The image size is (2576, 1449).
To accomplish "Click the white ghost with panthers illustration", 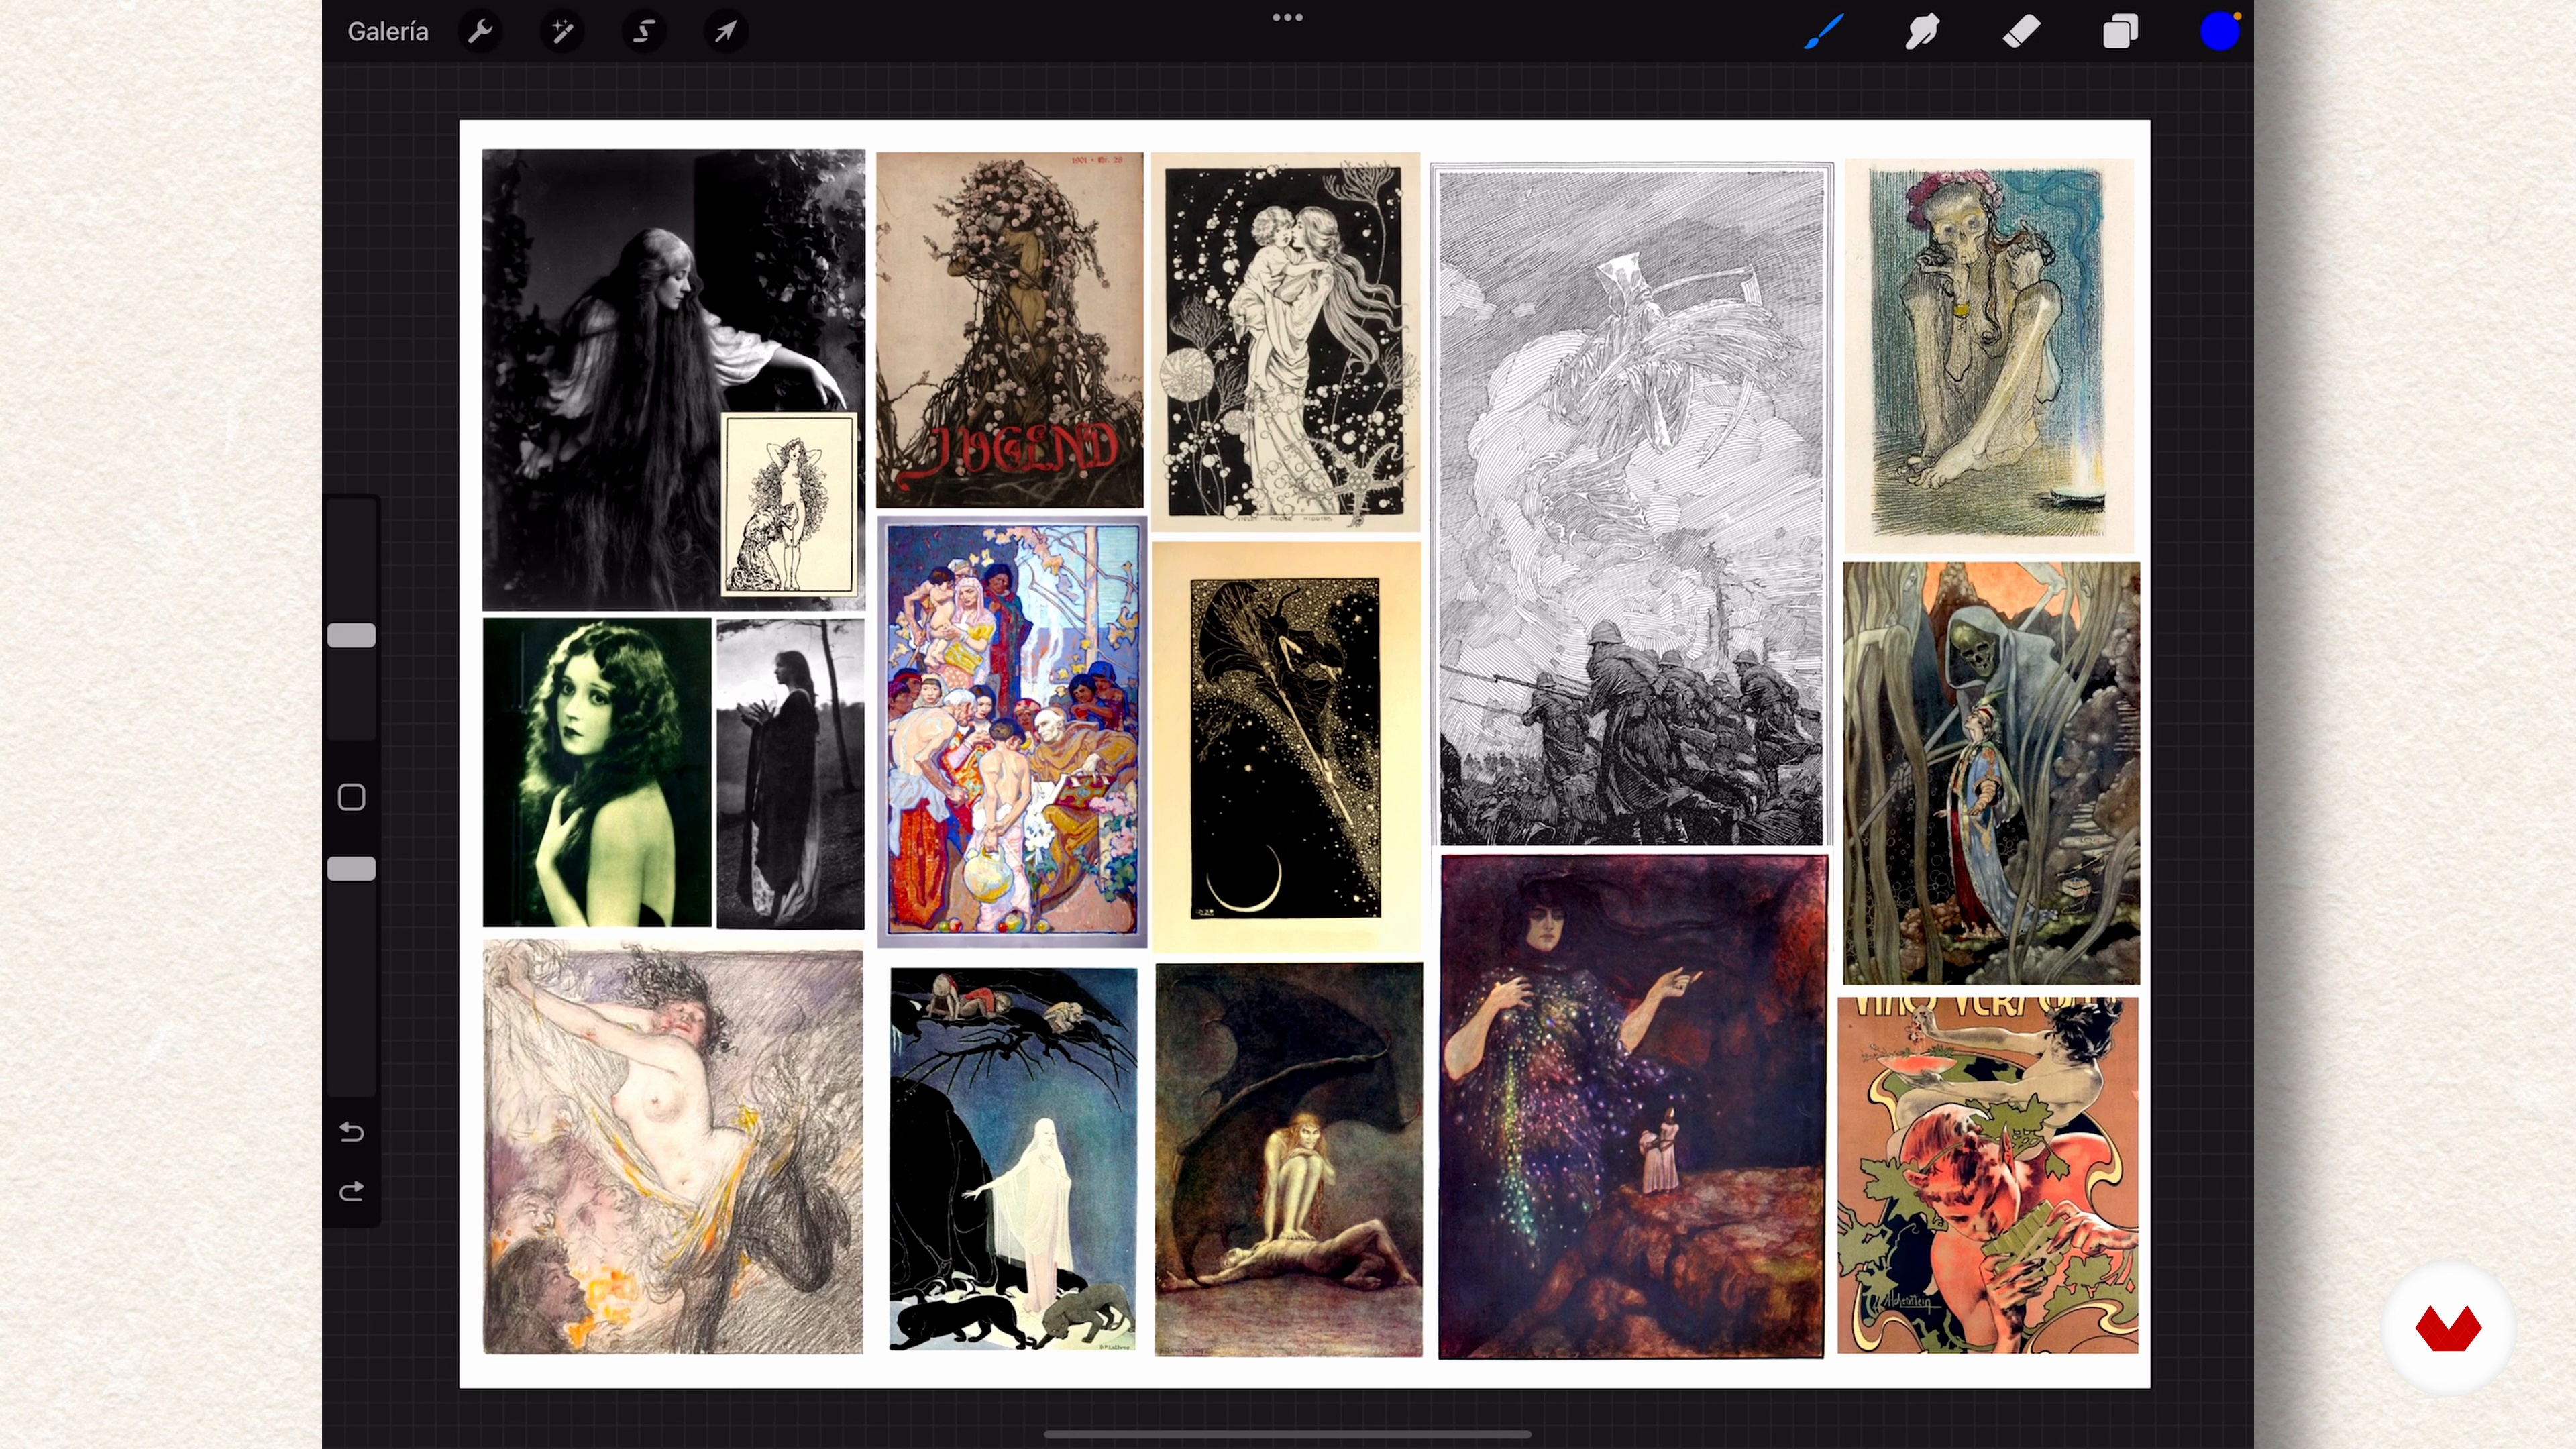I will click(1014, 1160).
